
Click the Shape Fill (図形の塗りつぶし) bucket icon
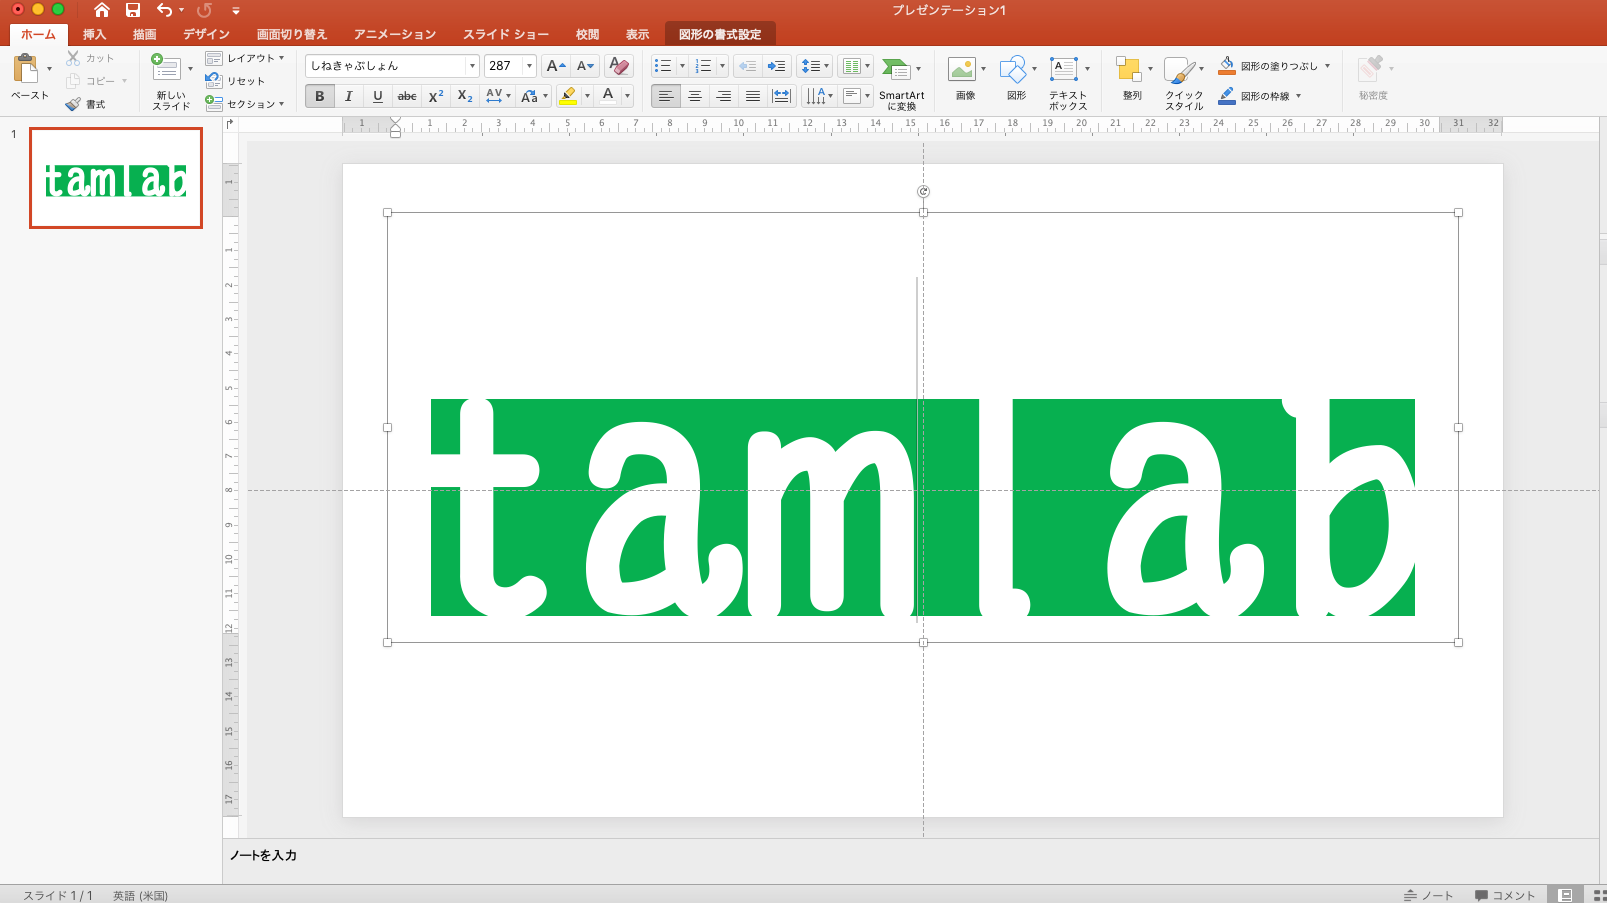coord(1227,66)
